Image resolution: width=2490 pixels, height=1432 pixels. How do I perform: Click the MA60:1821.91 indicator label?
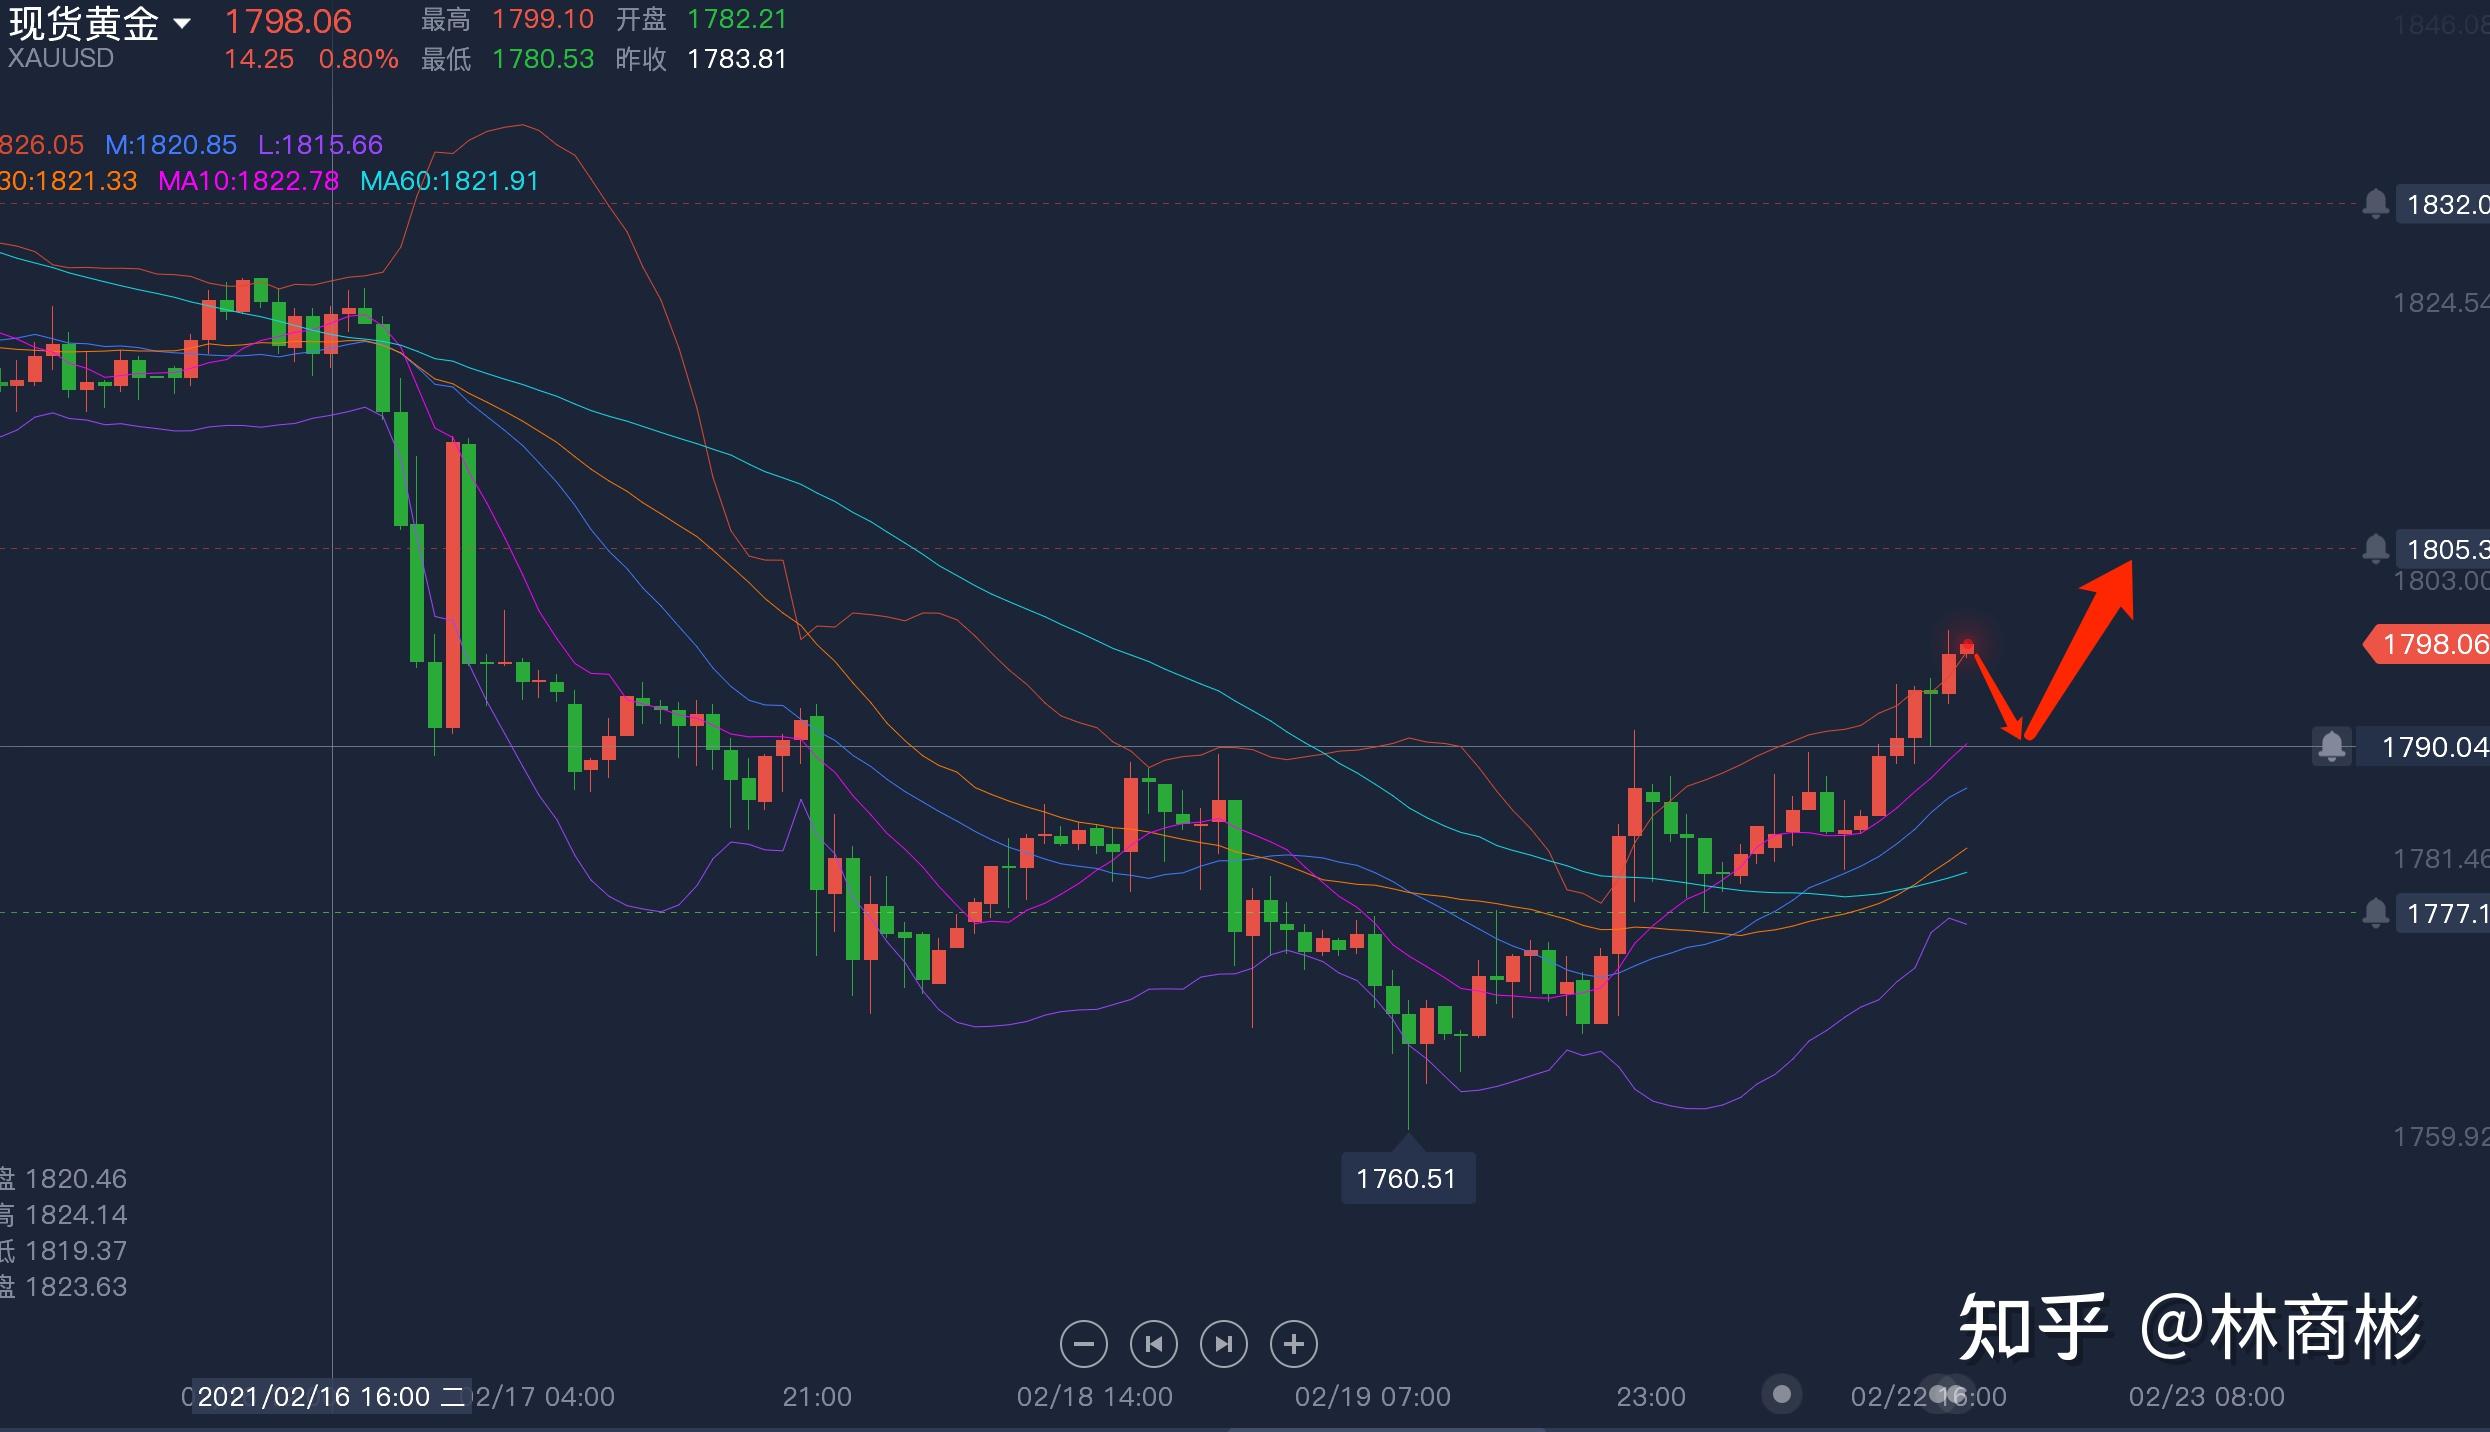coord(449,181)
